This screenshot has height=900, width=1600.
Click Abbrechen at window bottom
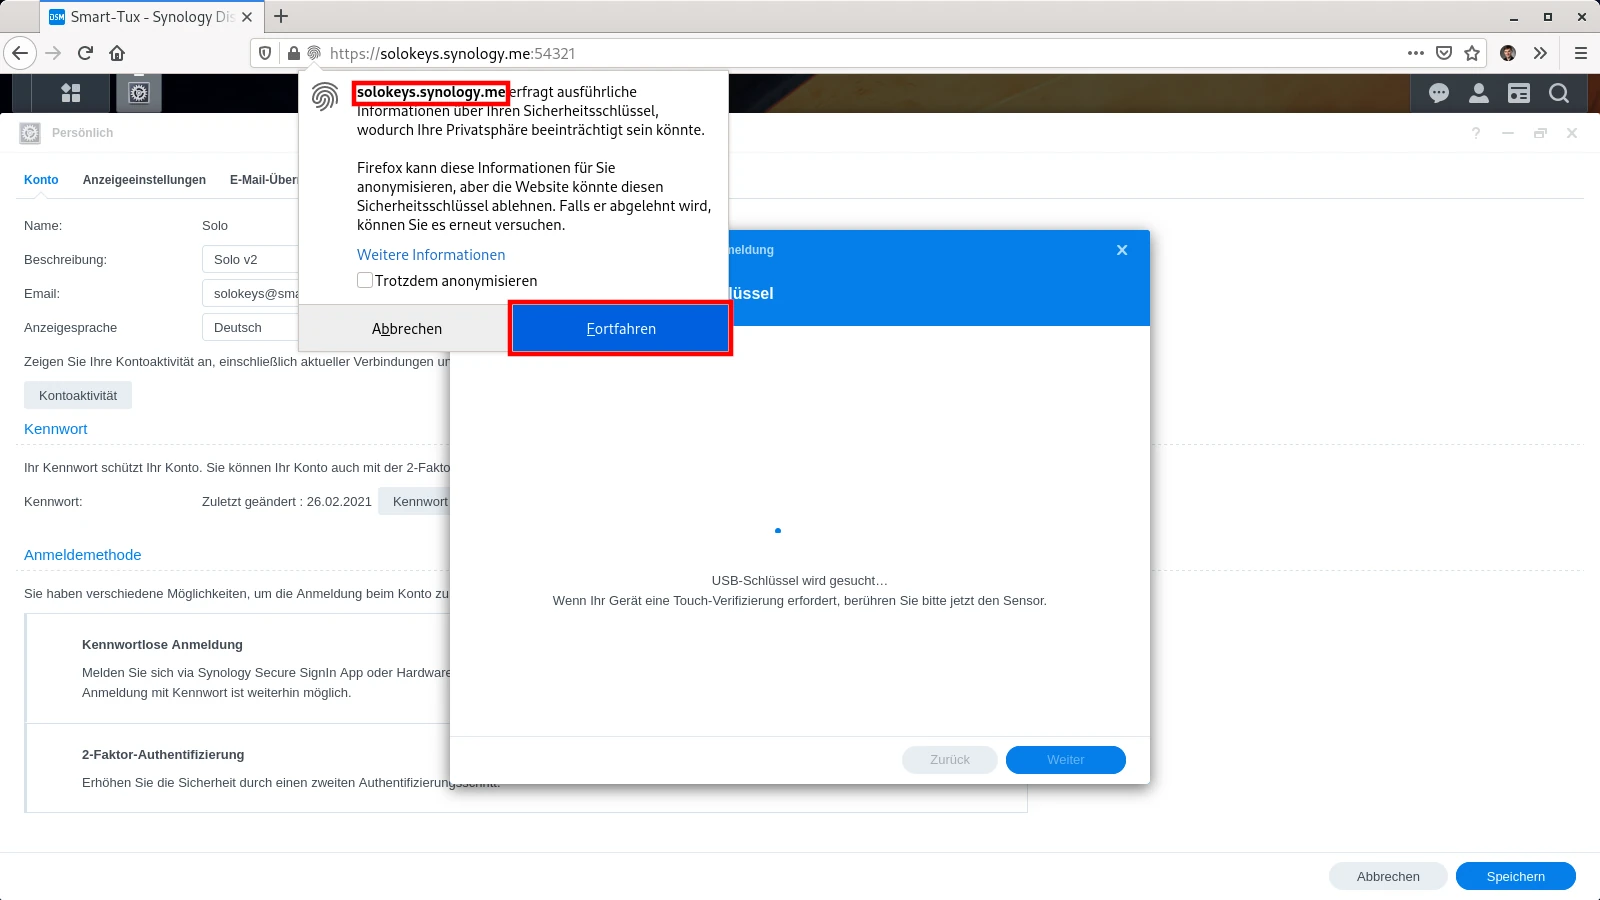[1388, 876]
